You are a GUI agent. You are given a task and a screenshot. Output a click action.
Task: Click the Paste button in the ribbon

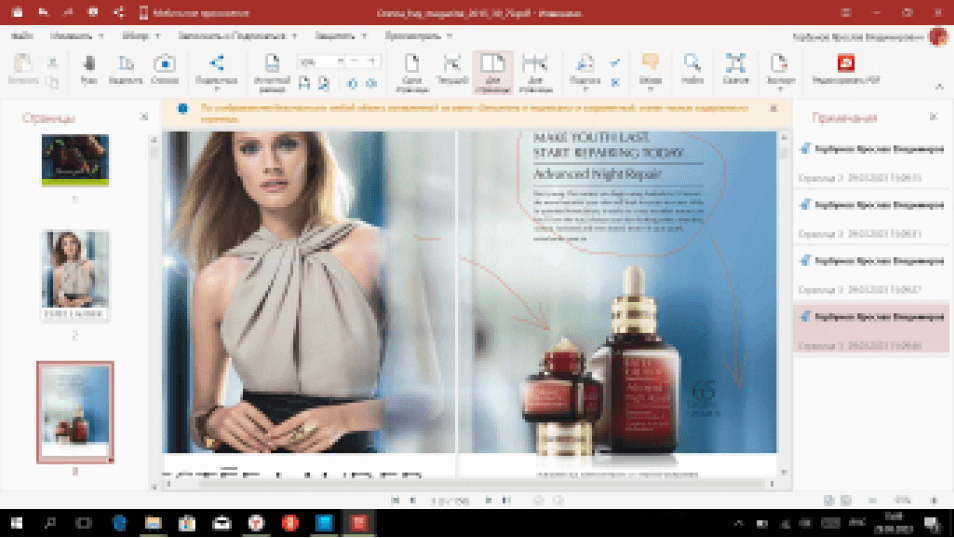tap(23, 69)
